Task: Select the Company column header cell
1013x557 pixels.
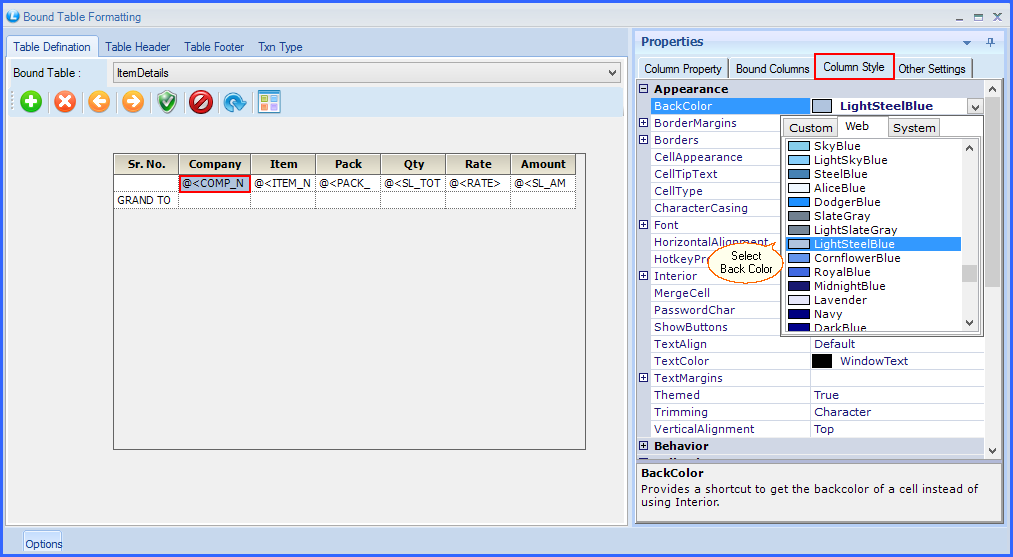Action: (x=215, y=164)
